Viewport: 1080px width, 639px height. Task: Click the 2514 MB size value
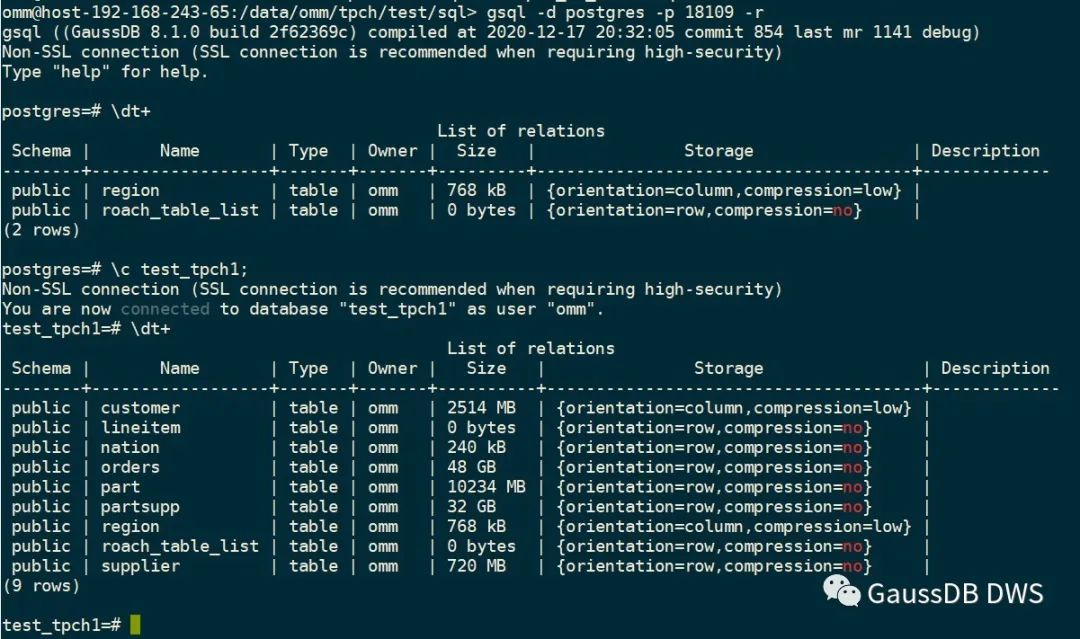click(x=482, y=408)
